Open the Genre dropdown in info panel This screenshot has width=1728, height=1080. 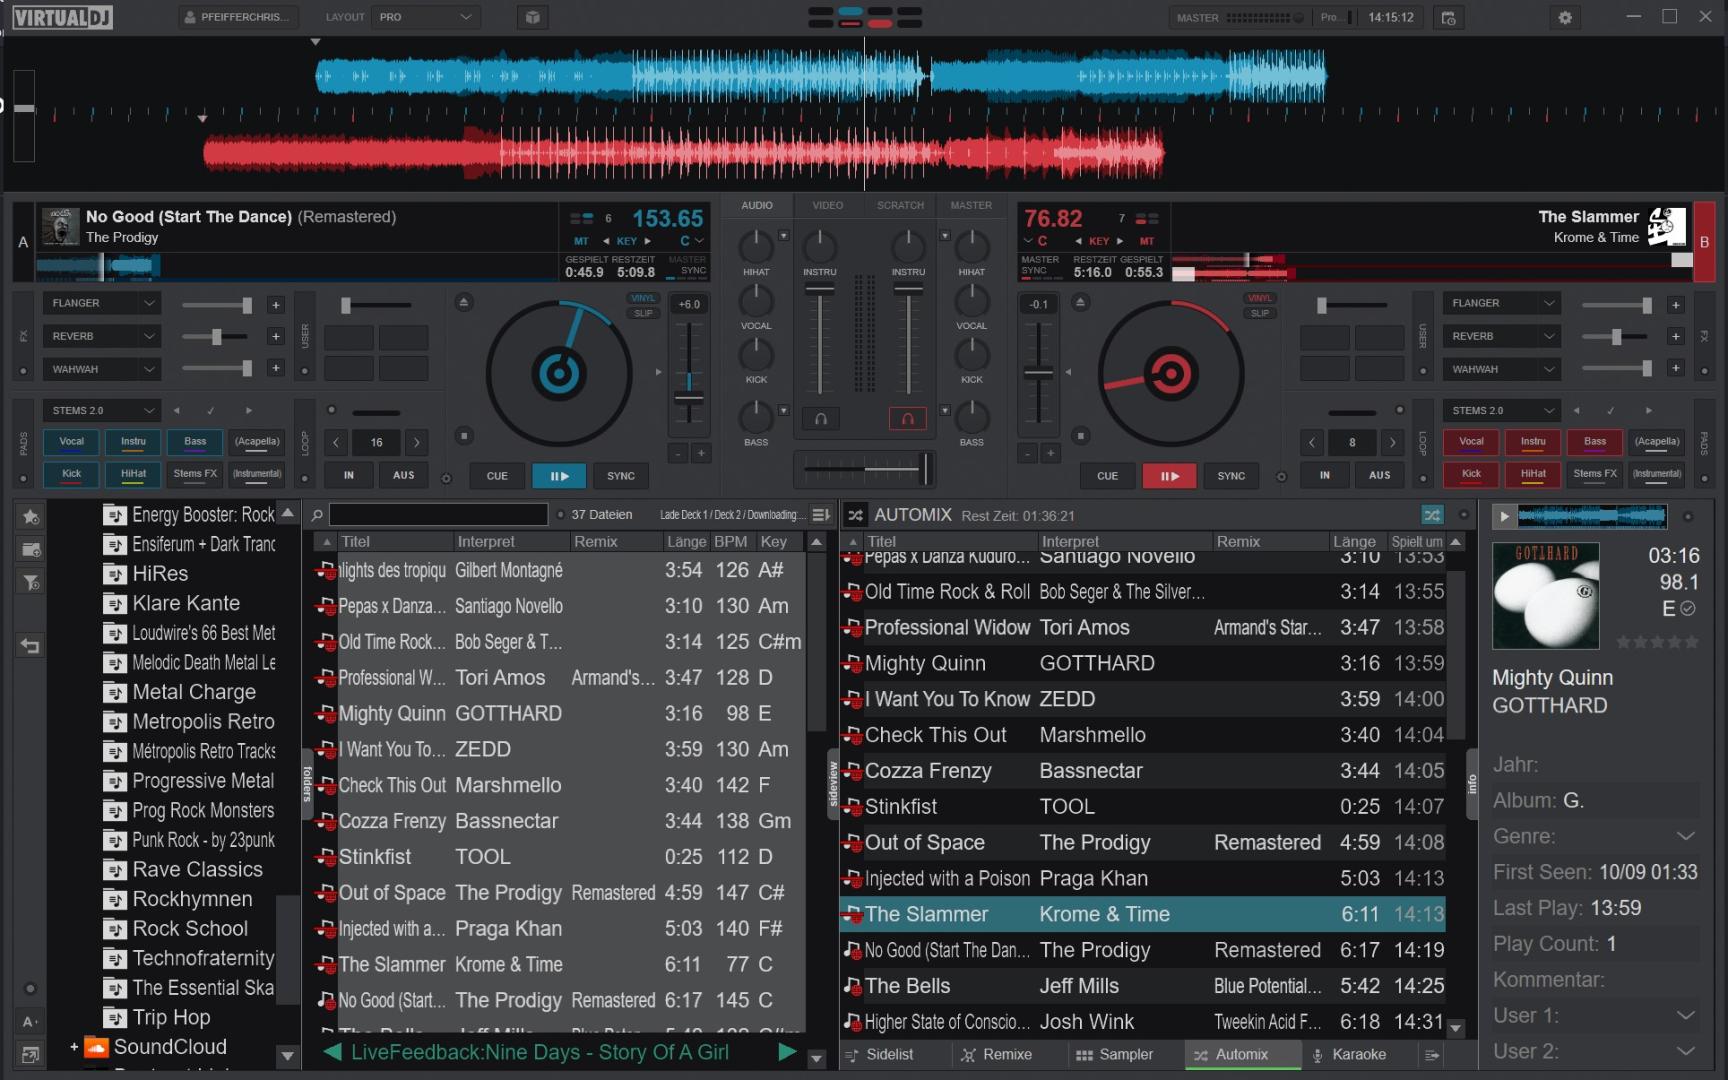1685,836
